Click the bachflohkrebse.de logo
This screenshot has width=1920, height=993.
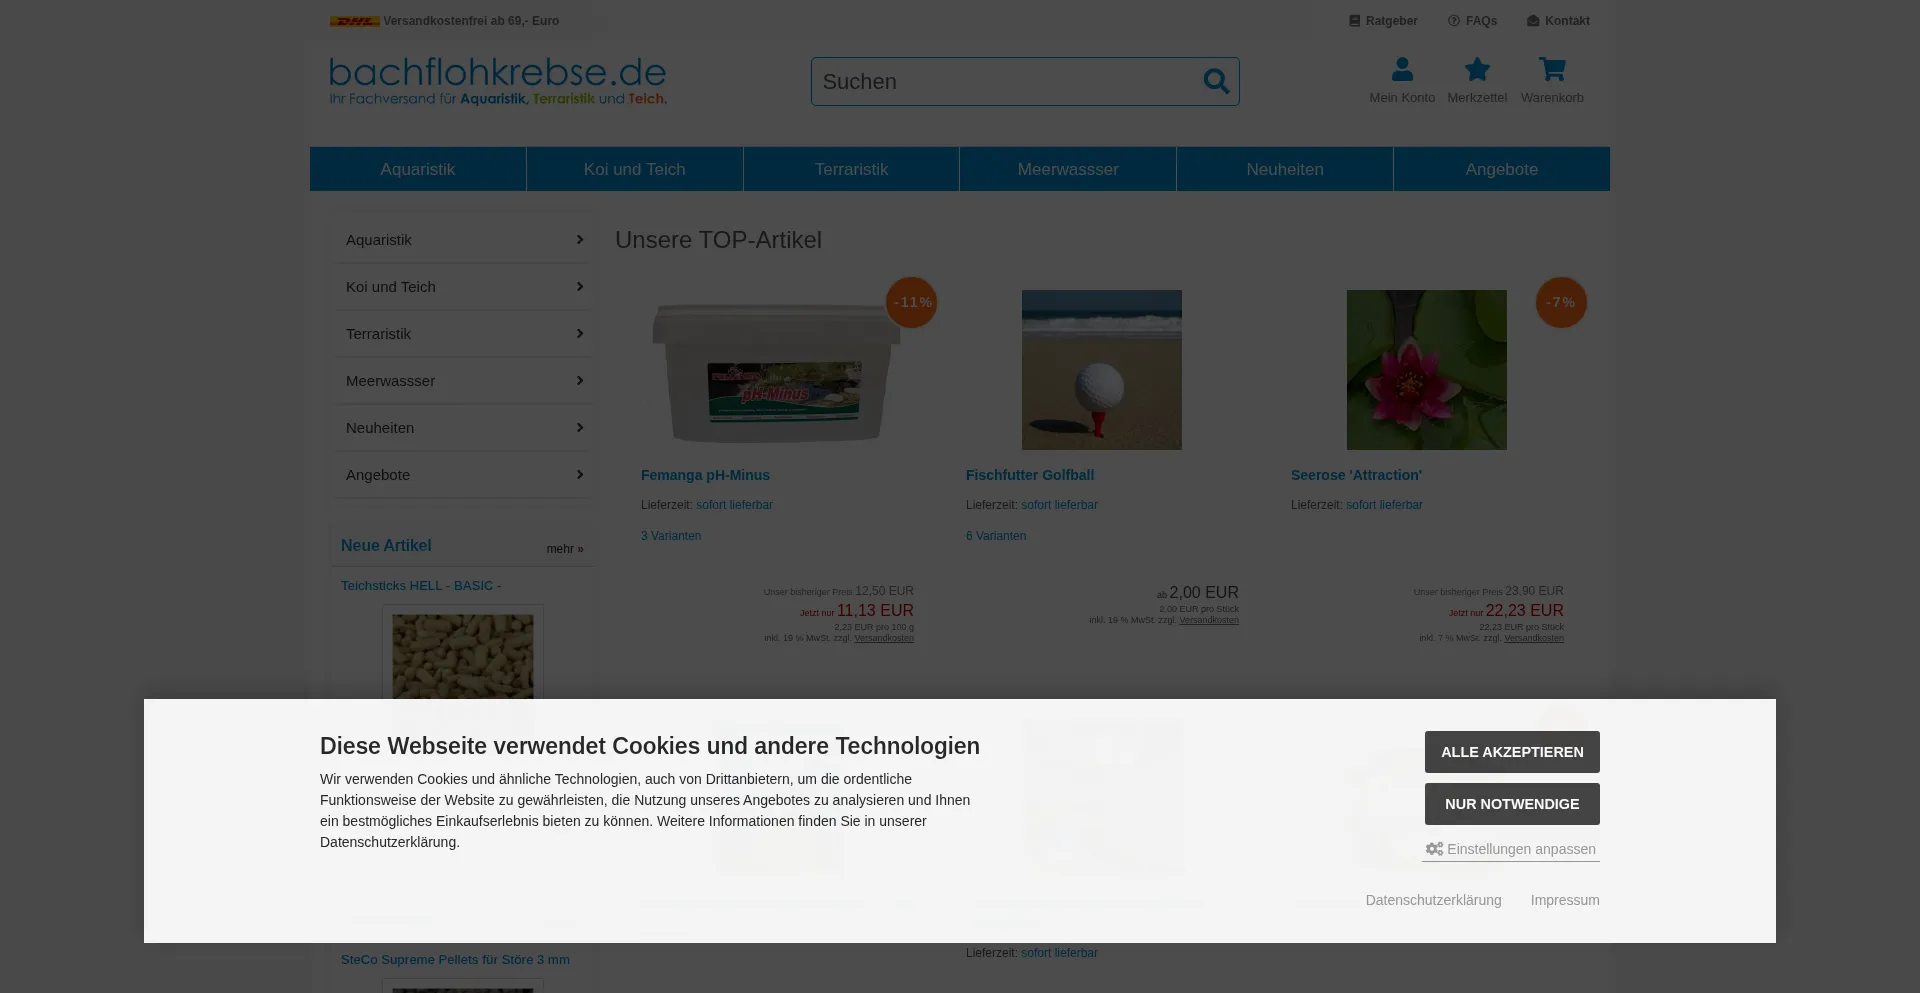coord(498,80)
